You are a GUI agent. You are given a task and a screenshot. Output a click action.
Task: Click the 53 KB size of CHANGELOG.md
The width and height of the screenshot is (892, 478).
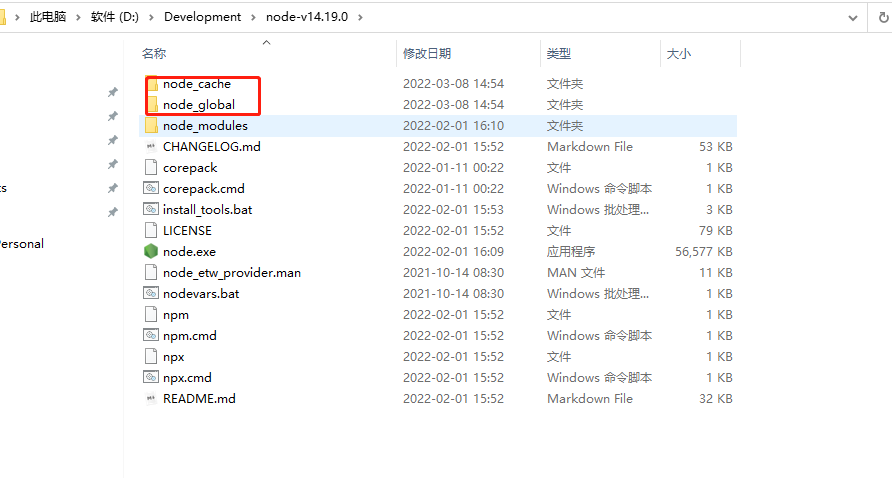716,147
